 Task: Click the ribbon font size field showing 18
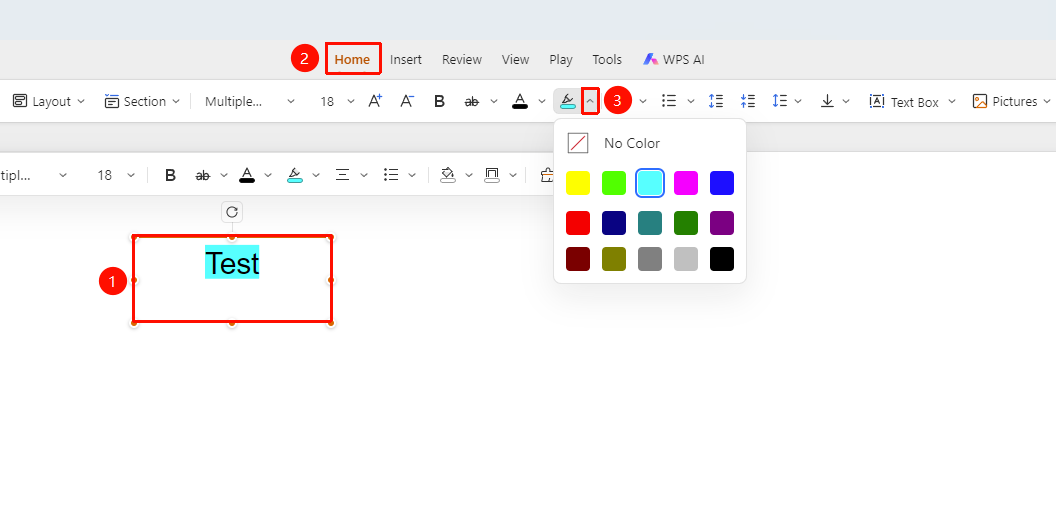pyautogui.click(x=327, y=102)
